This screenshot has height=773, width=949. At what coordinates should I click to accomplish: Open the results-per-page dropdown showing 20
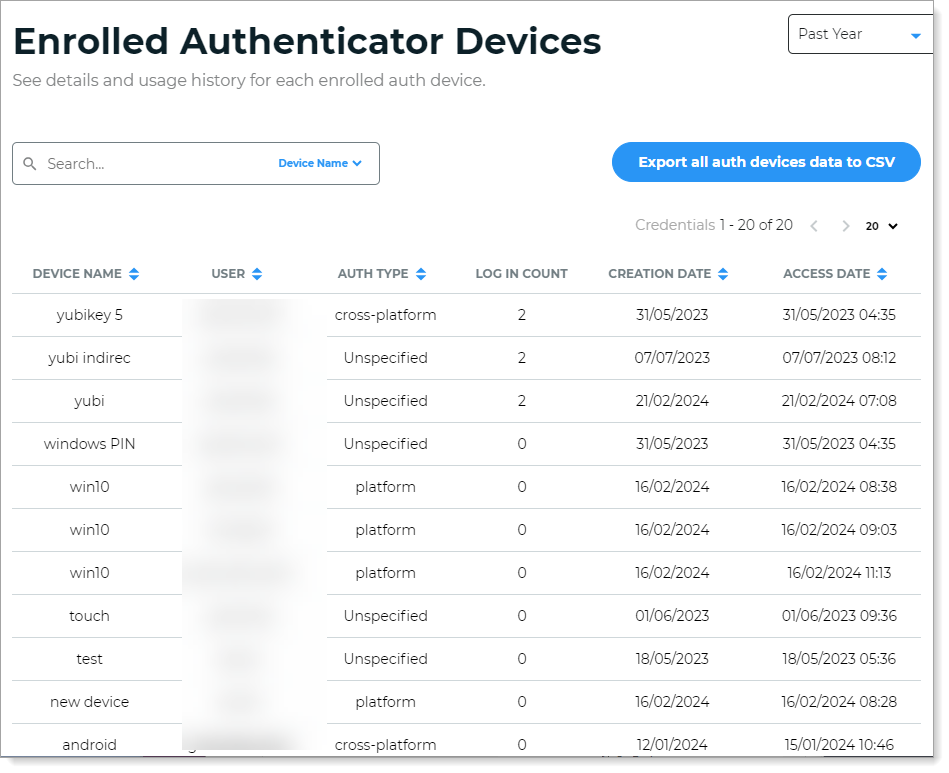881,226
